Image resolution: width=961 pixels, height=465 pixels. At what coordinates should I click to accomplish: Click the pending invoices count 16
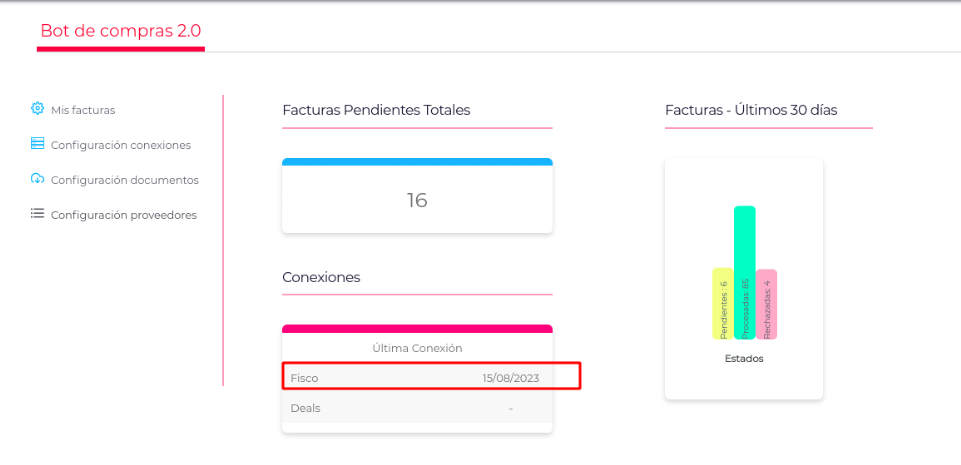click(417, 200)
